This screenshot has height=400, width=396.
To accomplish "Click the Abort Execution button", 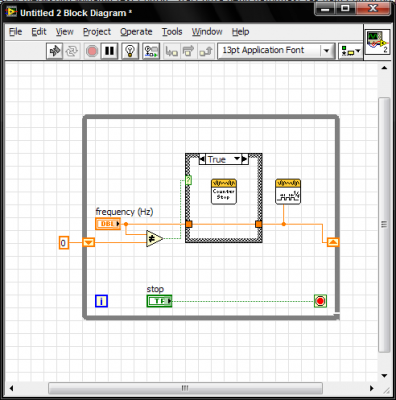I will 92,51.
